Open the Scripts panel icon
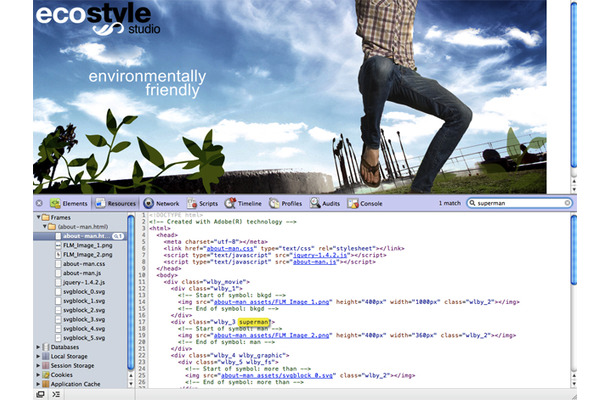 [x=192, y=203]
